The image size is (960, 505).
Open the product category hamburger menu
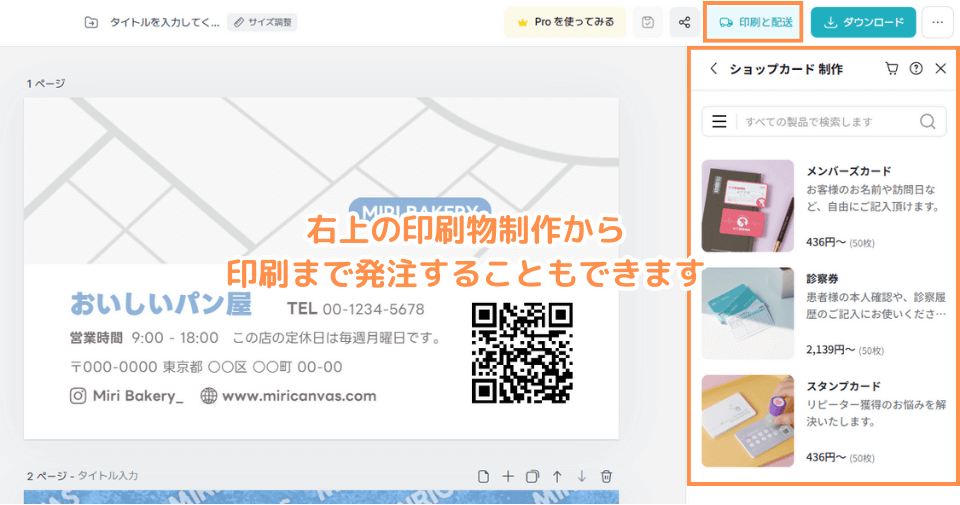pos(719,121)
